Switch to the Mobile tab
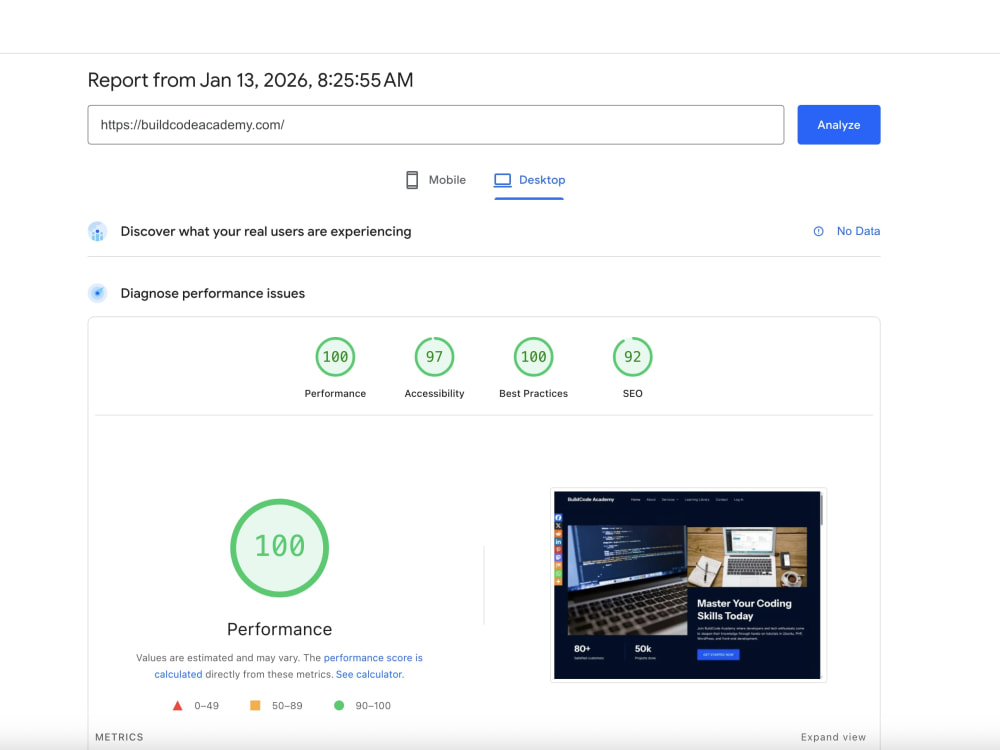The width and height of the screenshot is (1000, 750). (436, 180)
